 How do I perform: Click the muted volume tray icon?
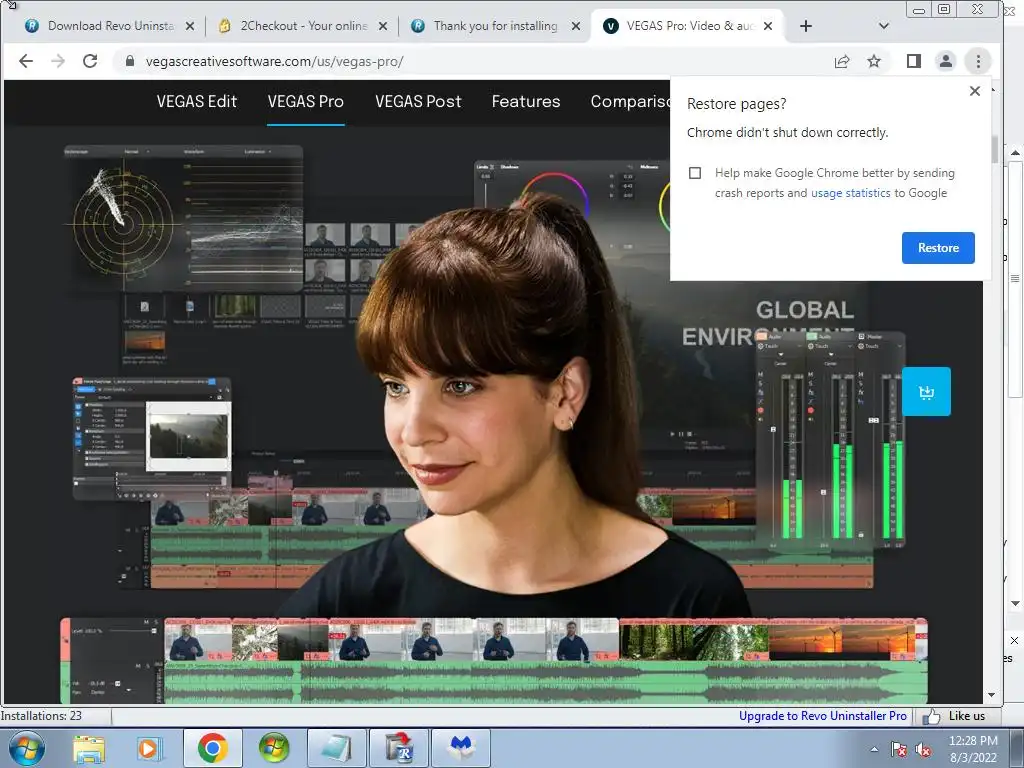(x=923, y=749)
